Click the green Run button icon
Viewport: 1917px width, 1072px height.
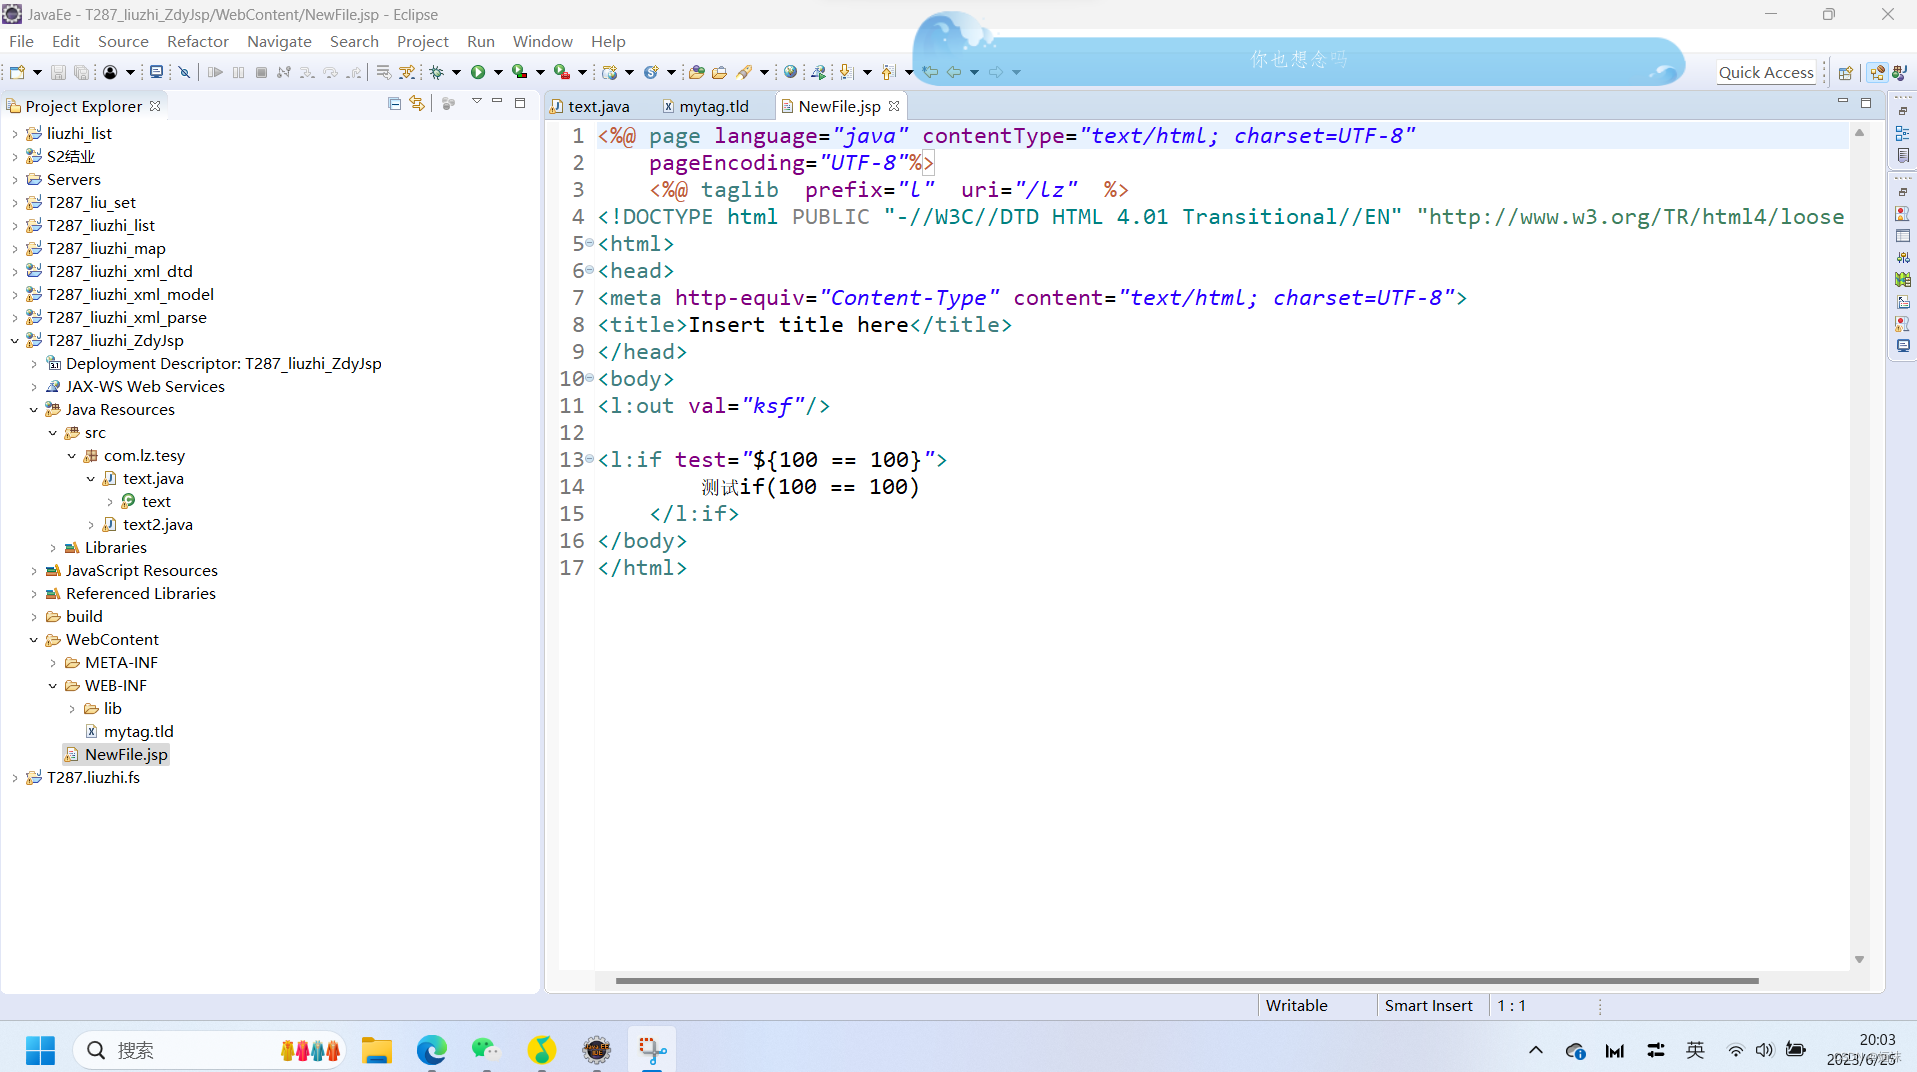tap(478, 72)
